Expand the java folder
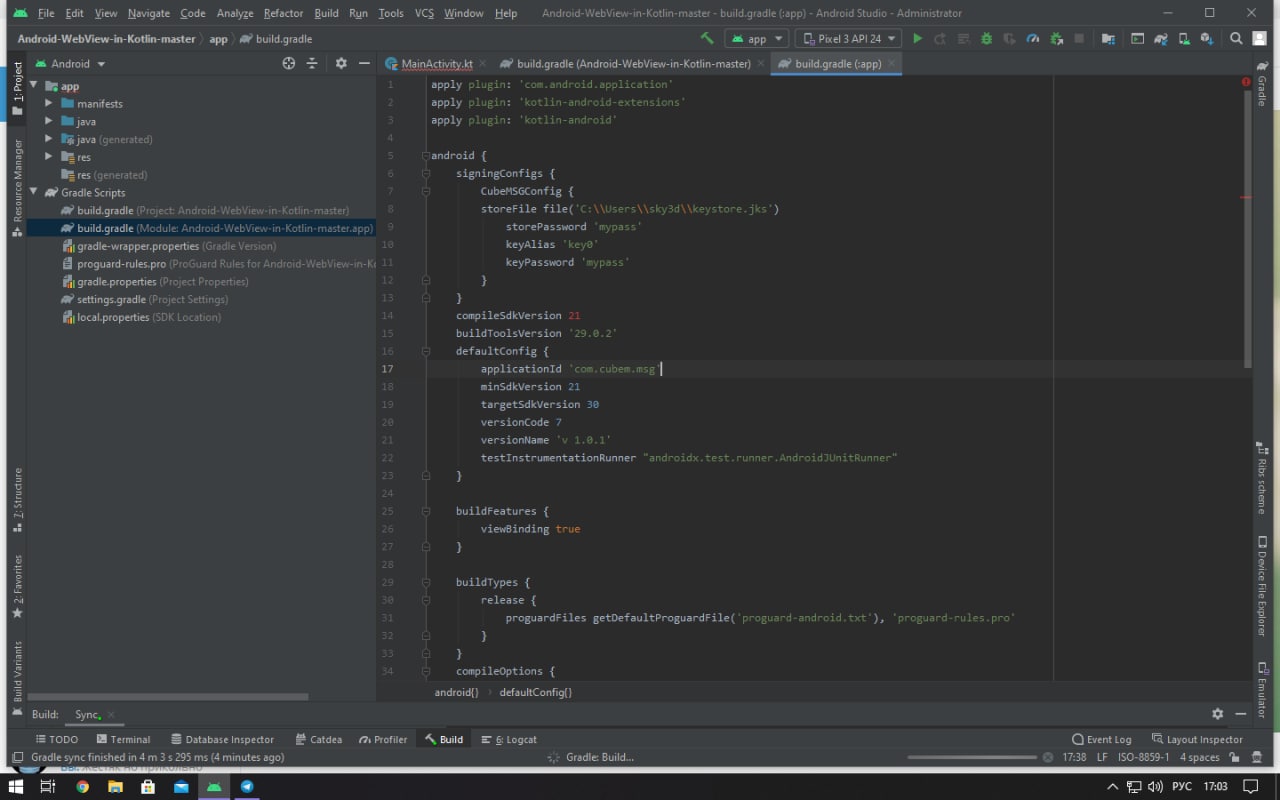 (x=48, y=121)
